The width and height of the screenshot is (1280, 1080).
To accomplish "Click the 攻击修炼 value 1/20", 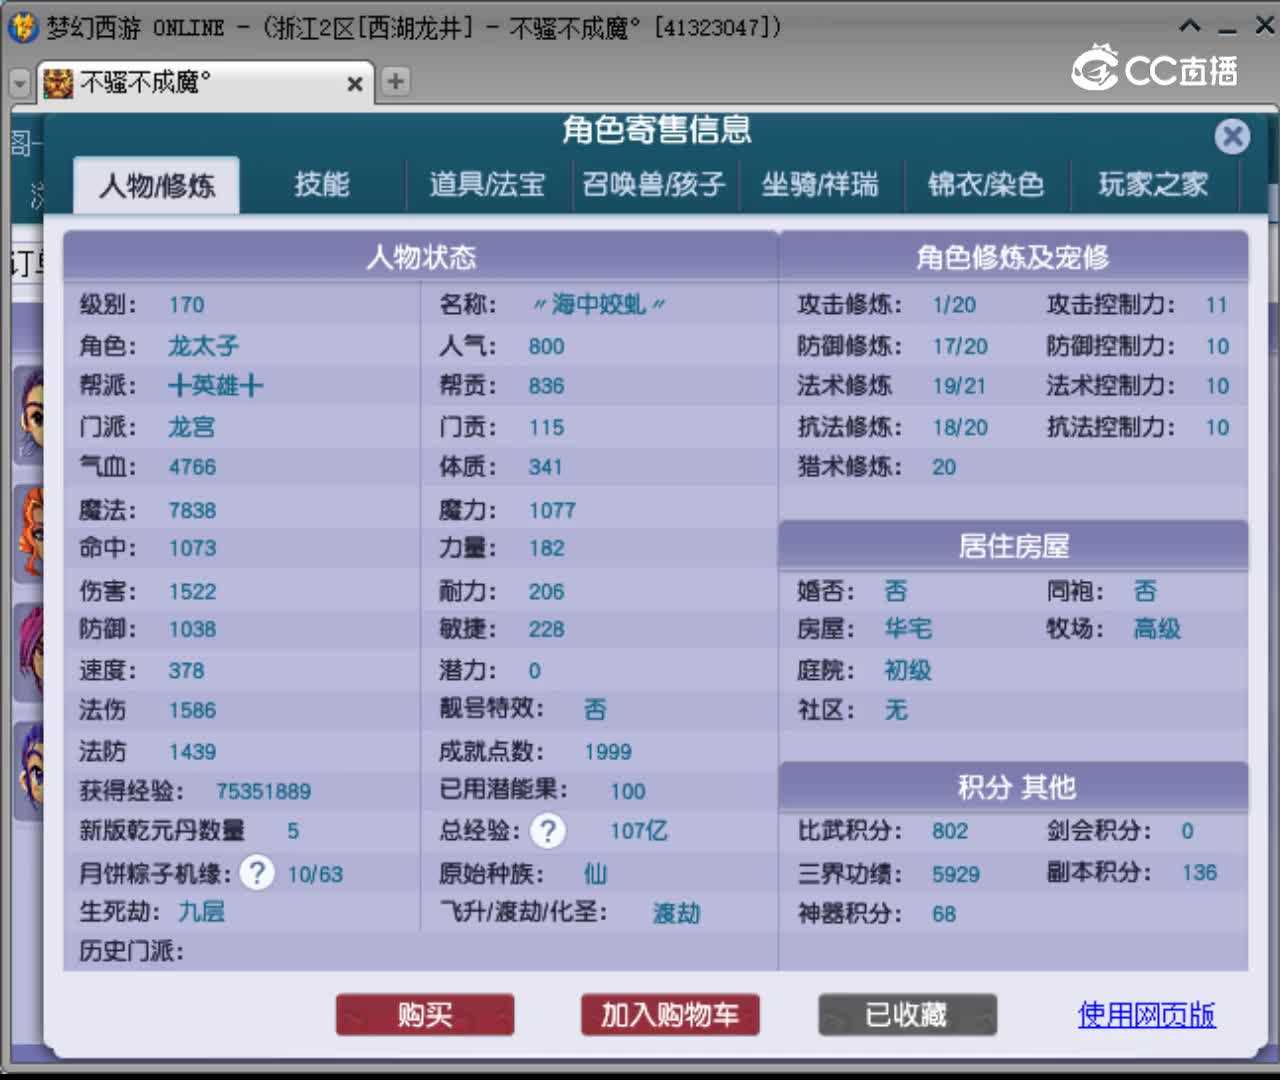I will coord(954,304).
